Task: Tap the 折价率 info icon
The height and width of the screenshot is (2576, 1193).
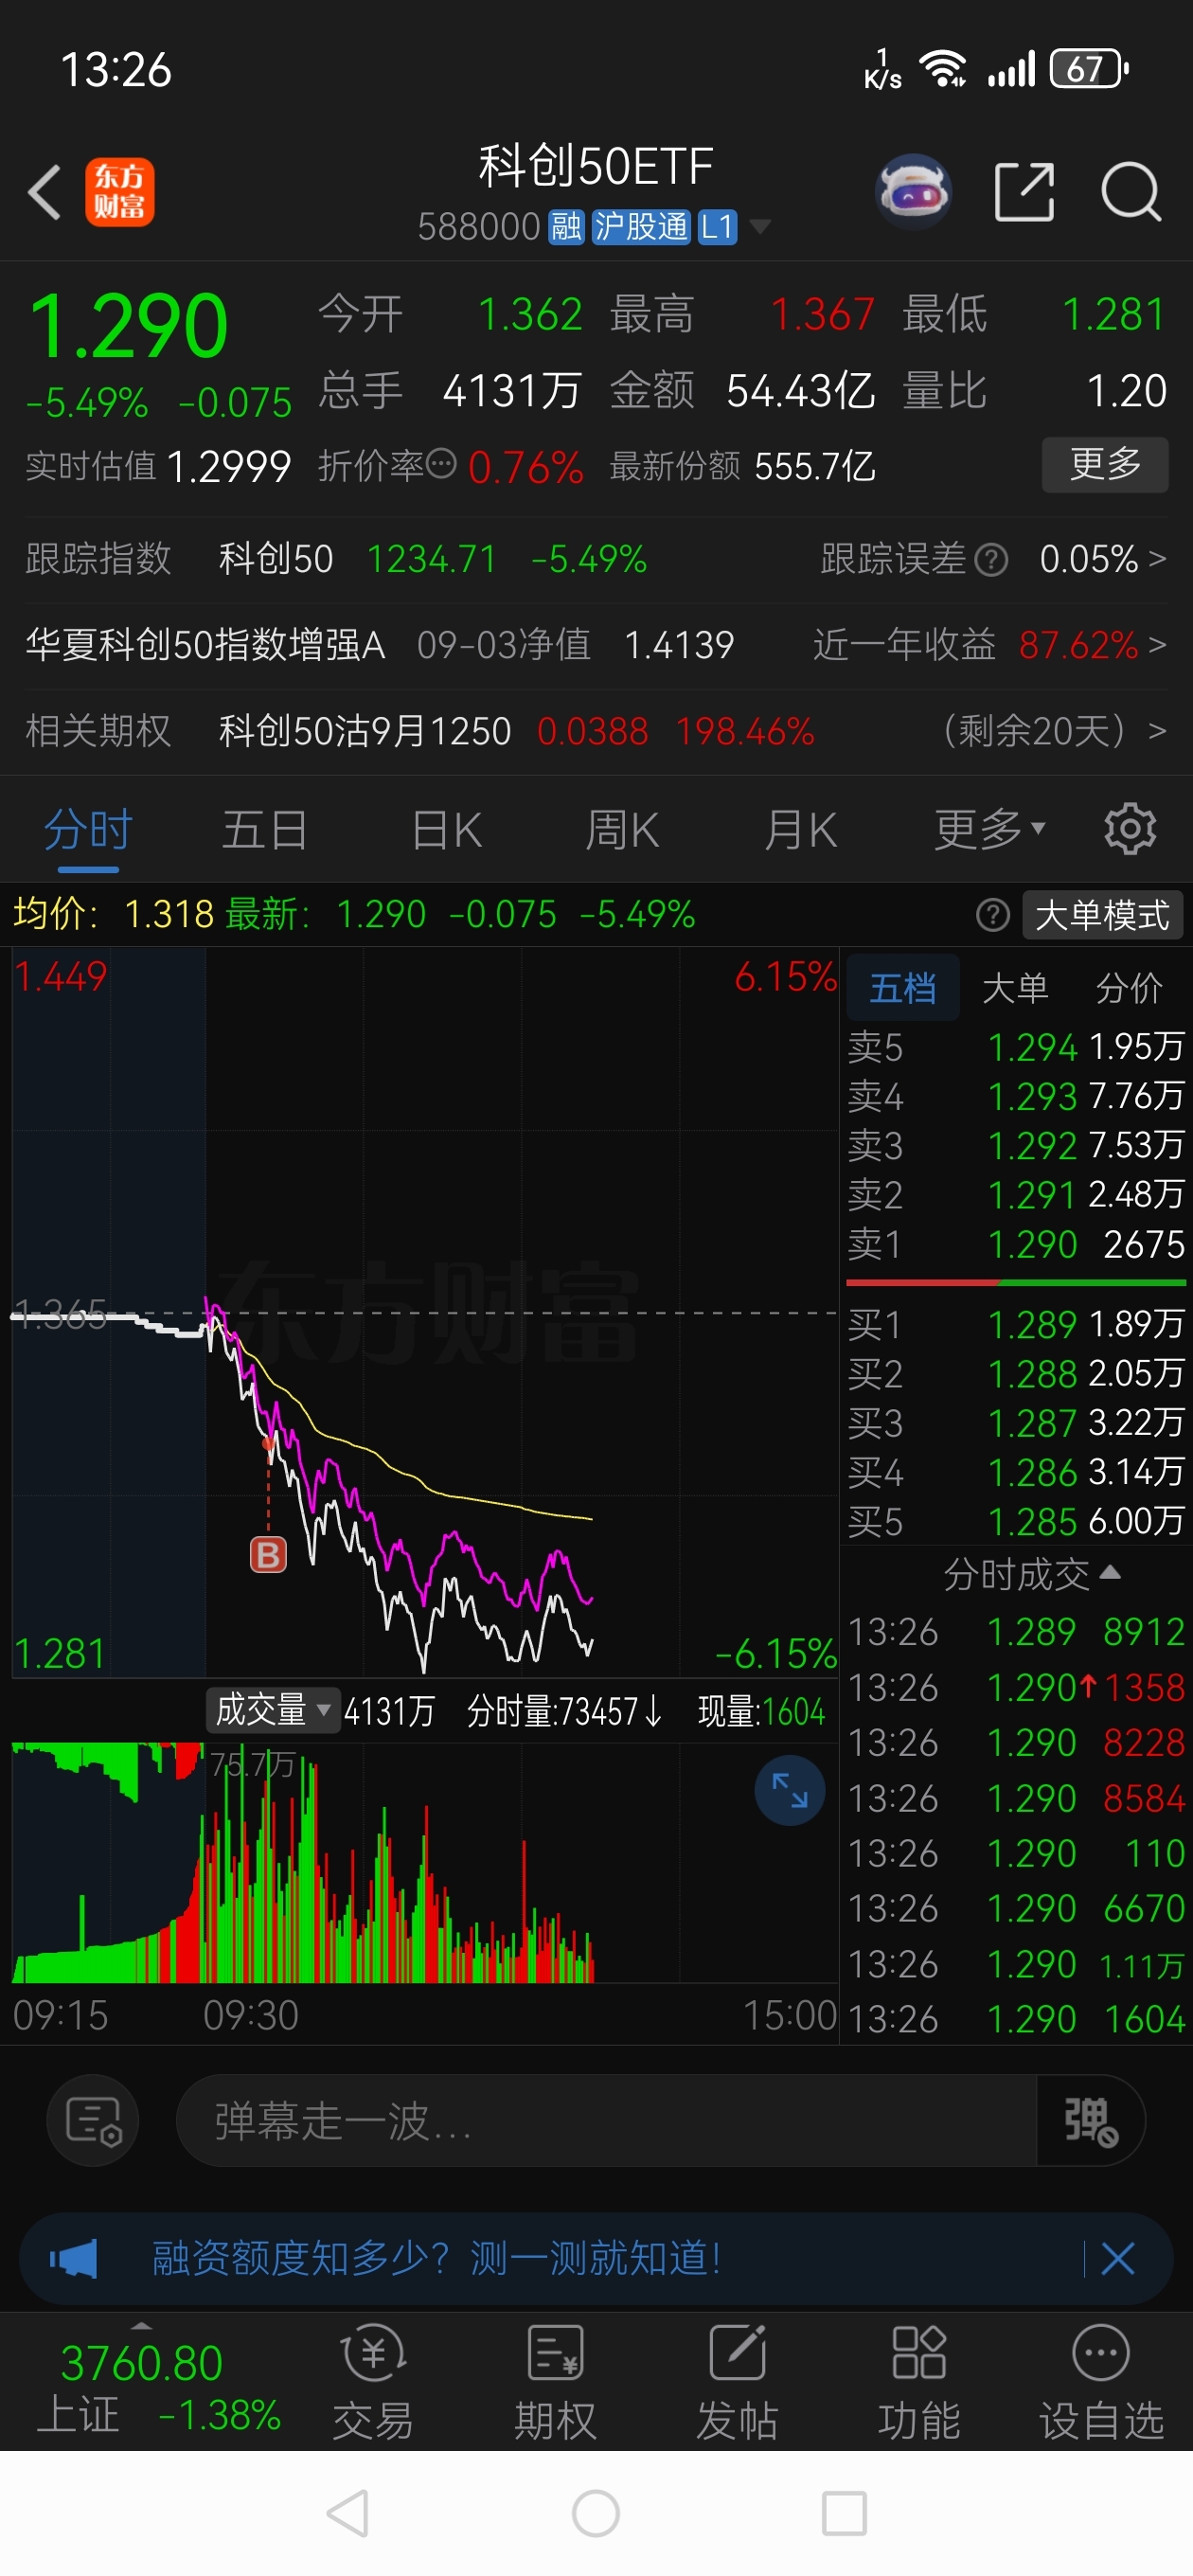Action: click(441, 464)
